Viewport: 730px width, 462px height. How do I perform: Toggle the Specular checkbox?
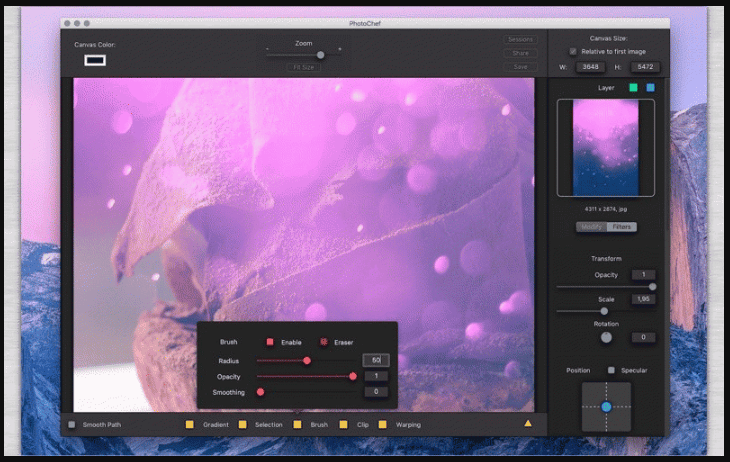[x=611, y=370]
